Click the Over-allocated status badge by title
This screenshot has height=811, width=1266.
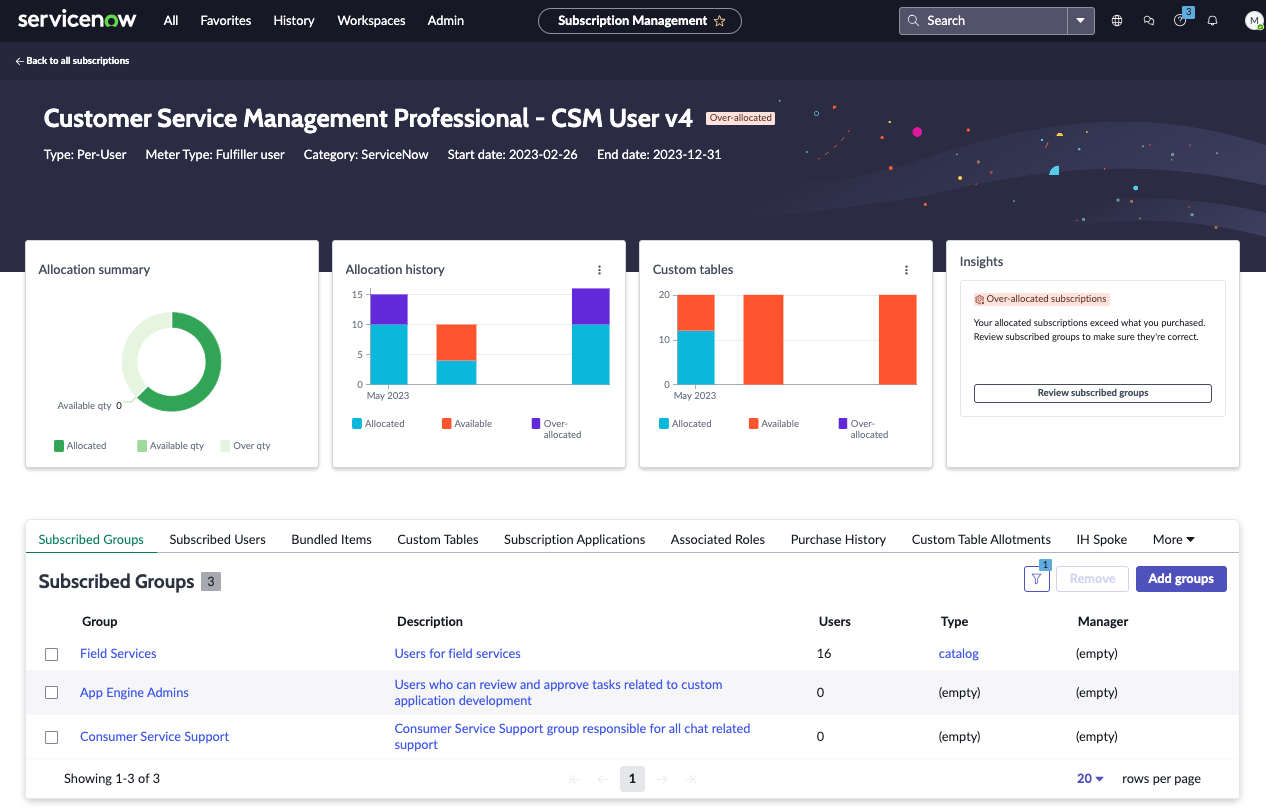coord(740,118)
